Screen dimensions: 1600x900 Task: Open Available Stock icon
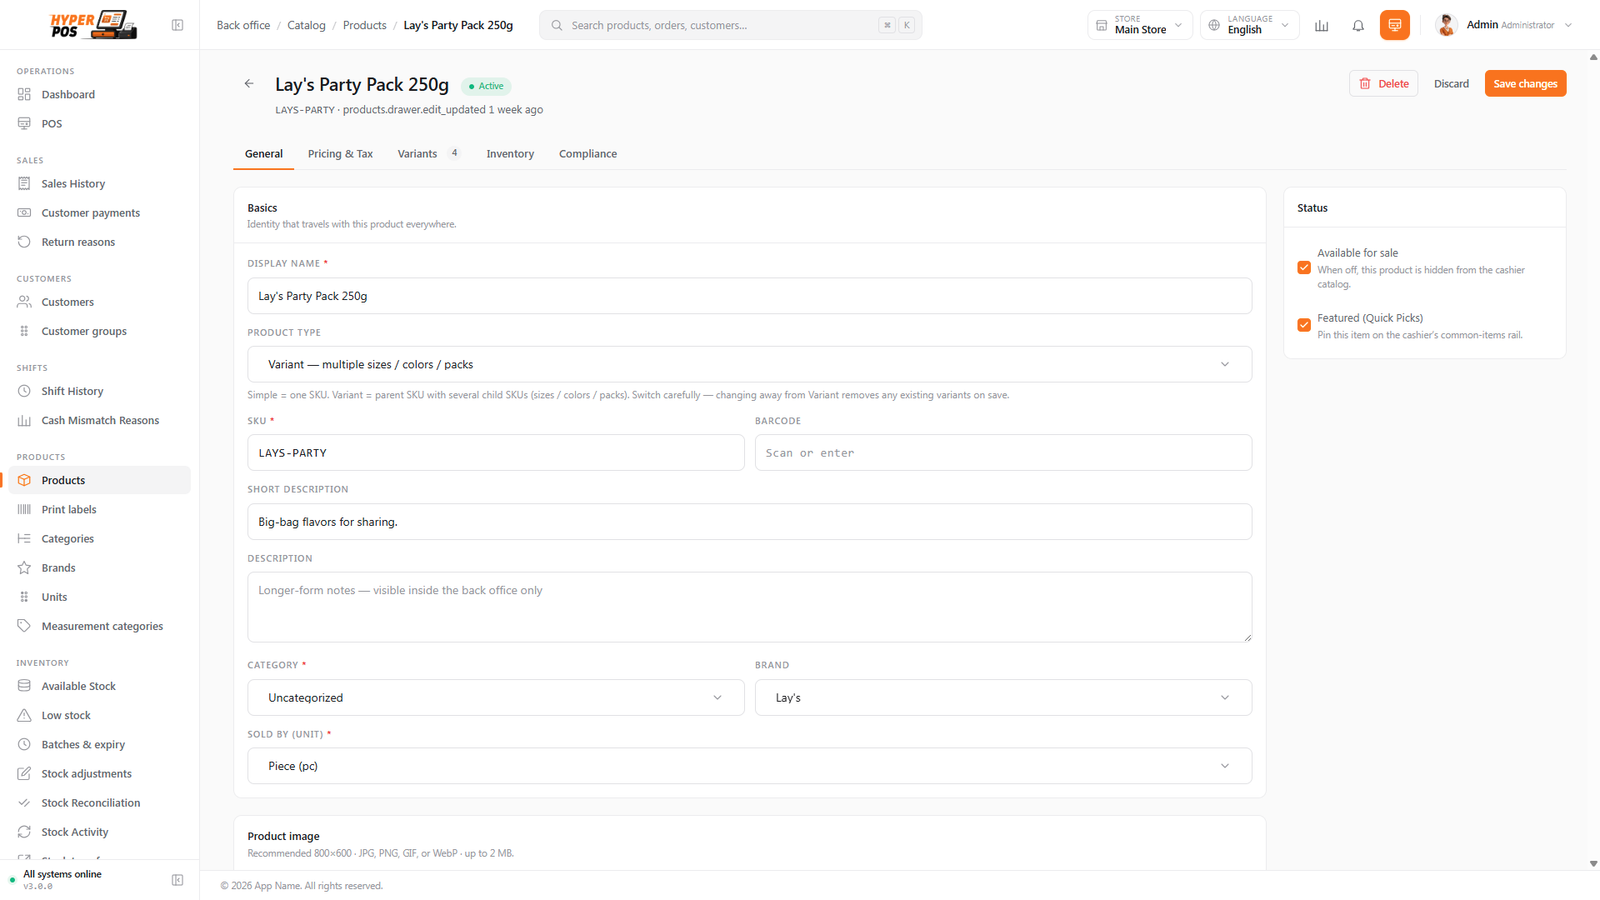(x=24, y=685)
